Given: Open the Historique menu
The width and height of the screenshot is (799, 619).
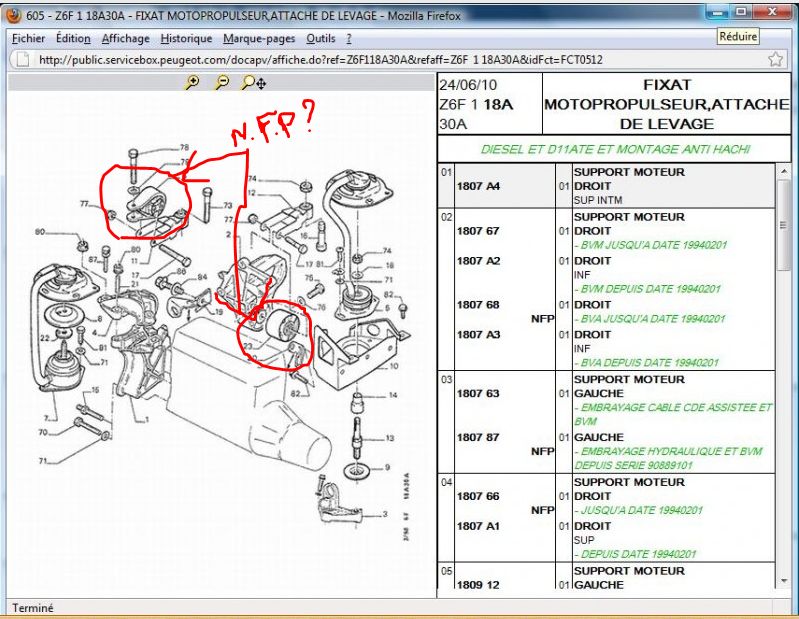Looking at the screenshot, I should point(186,39).
